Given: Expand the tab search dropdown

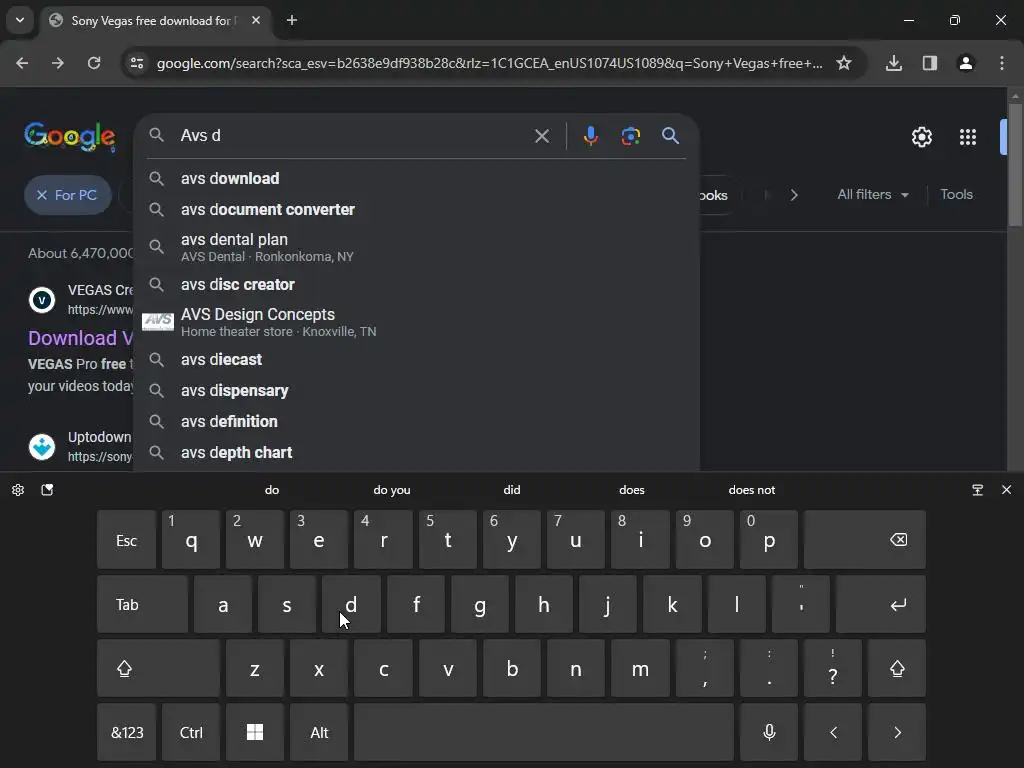Looking at the screenshot, I should (x=20, y=20).
